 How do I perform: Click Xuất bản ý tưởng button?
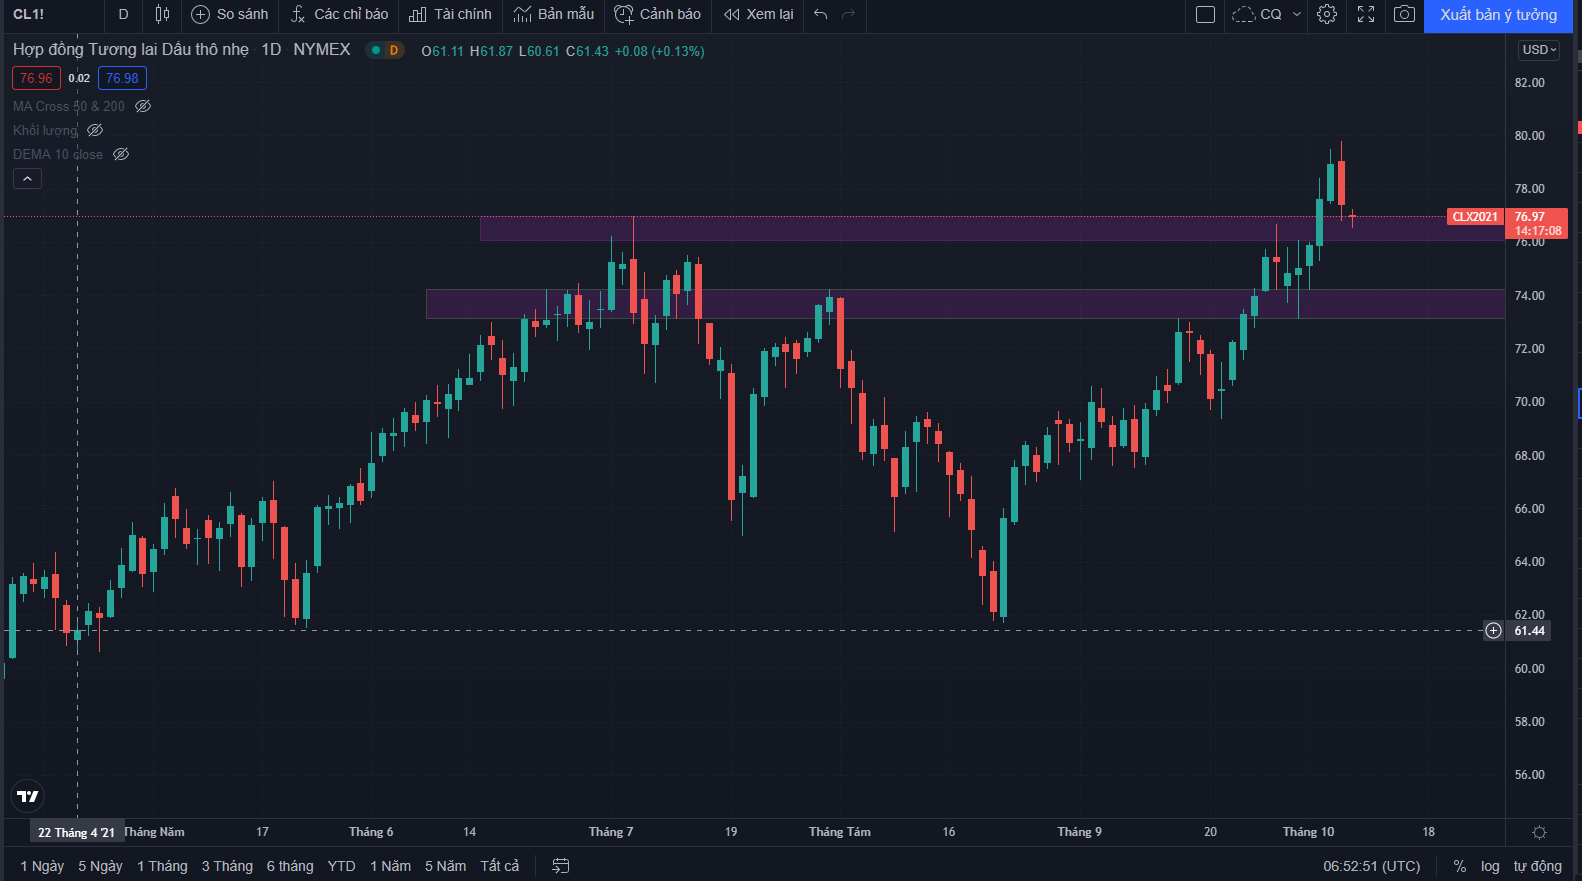point(1497,14)
